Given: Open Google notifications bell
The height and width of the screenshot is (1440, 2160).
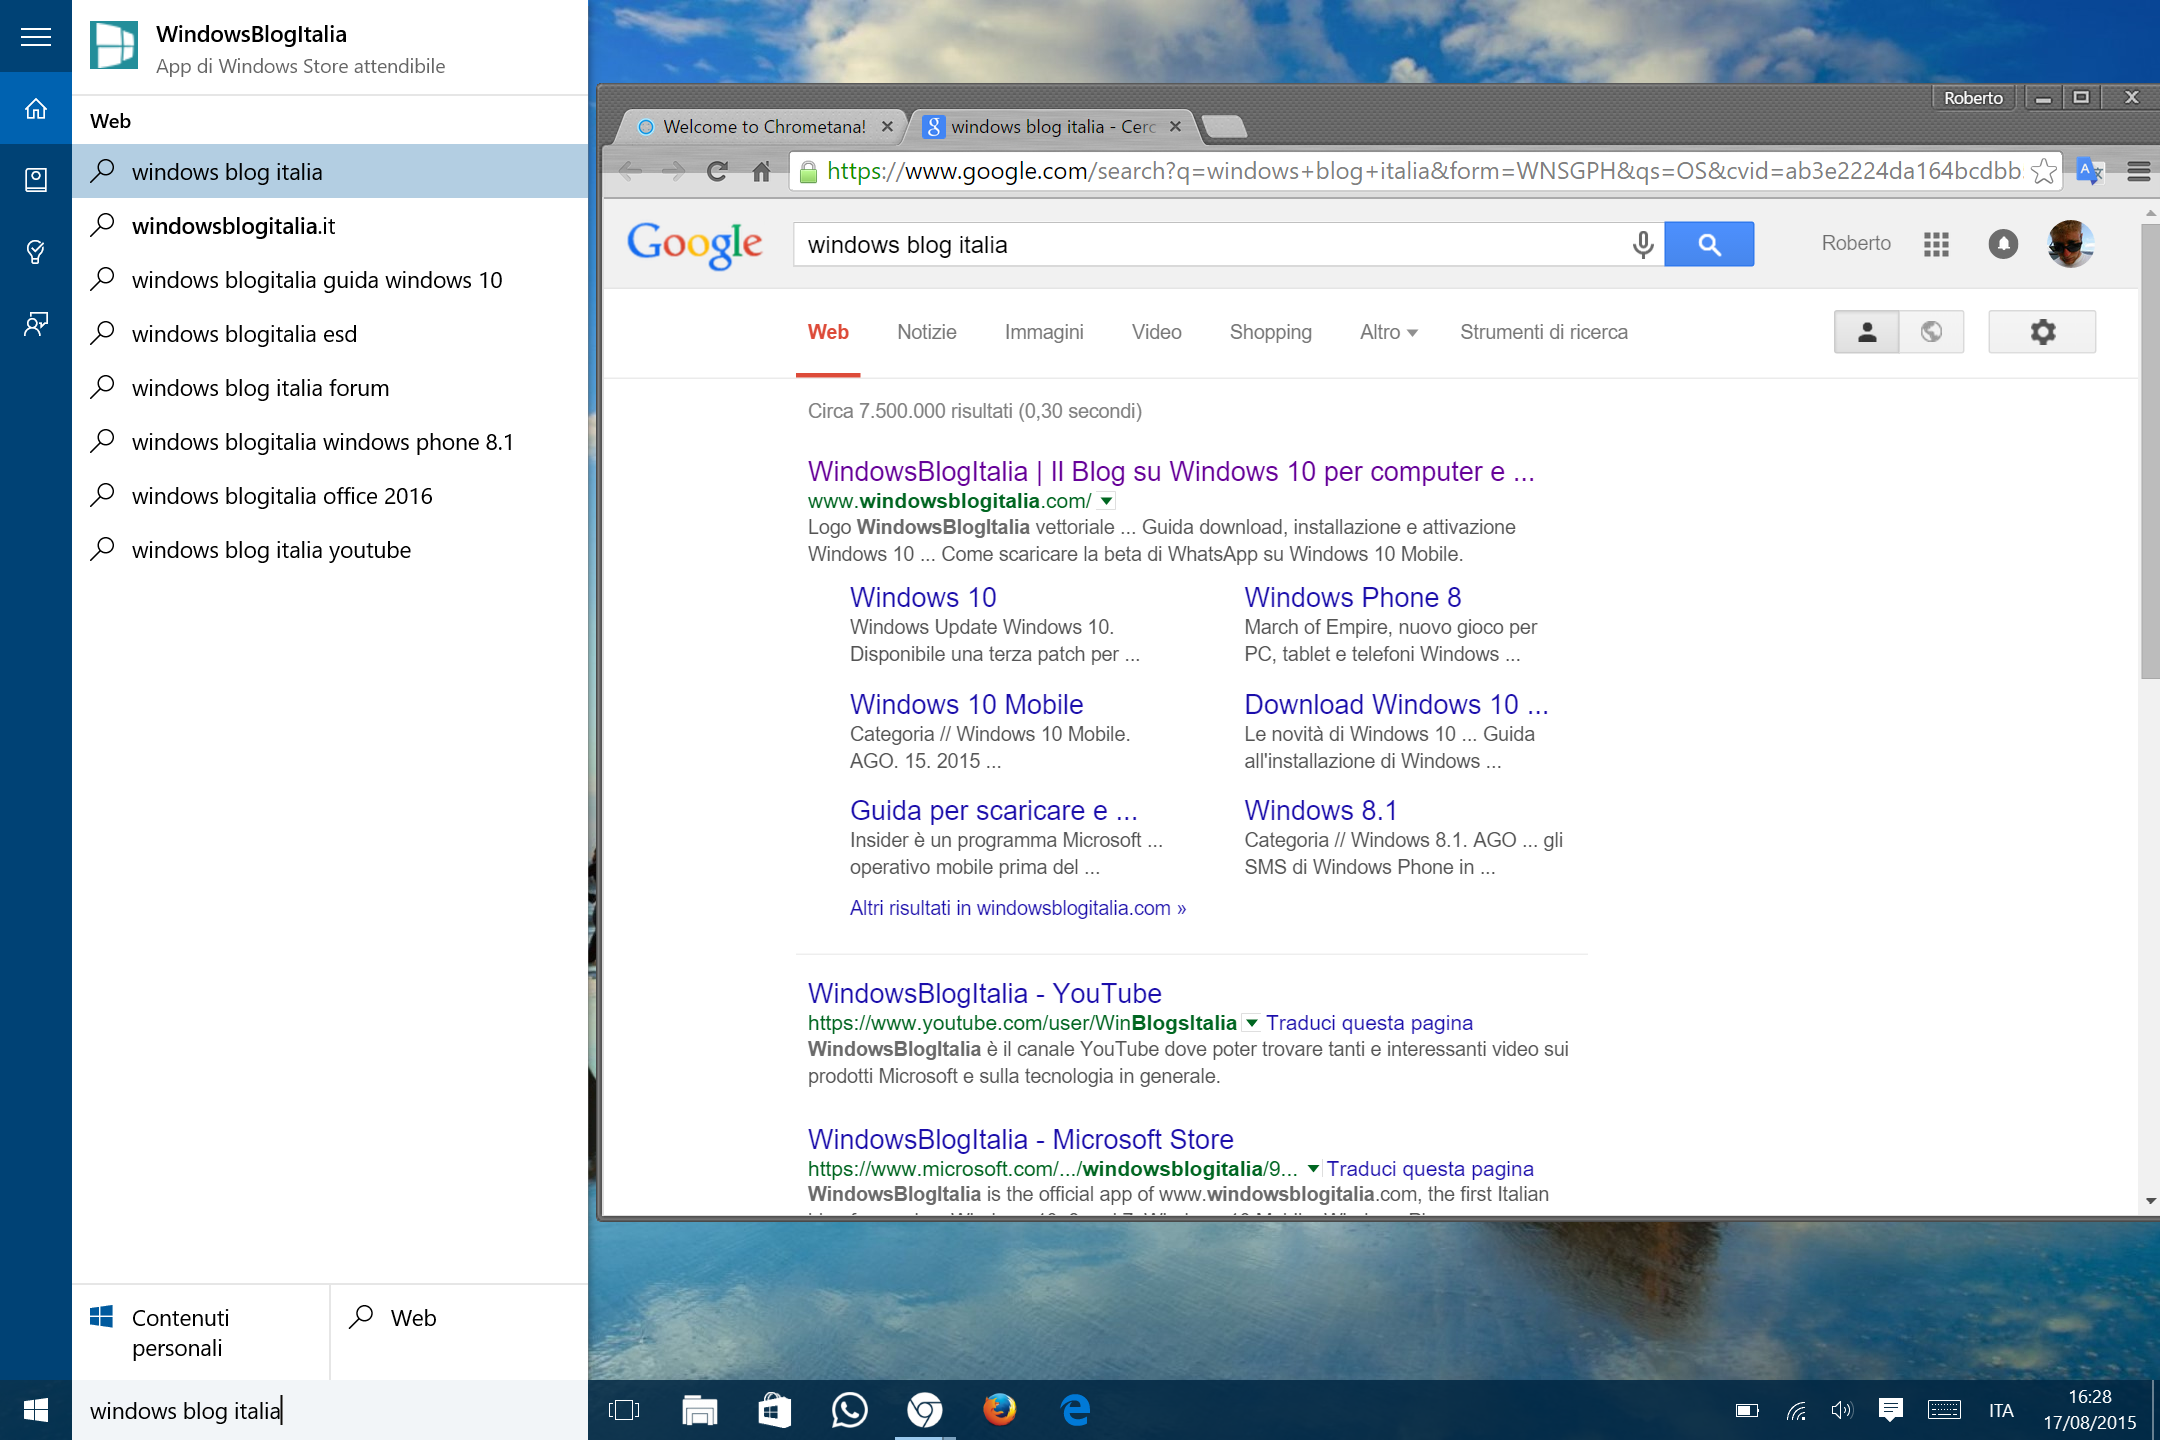Looking at the screenshot, I should click(x=2003, y=244).
